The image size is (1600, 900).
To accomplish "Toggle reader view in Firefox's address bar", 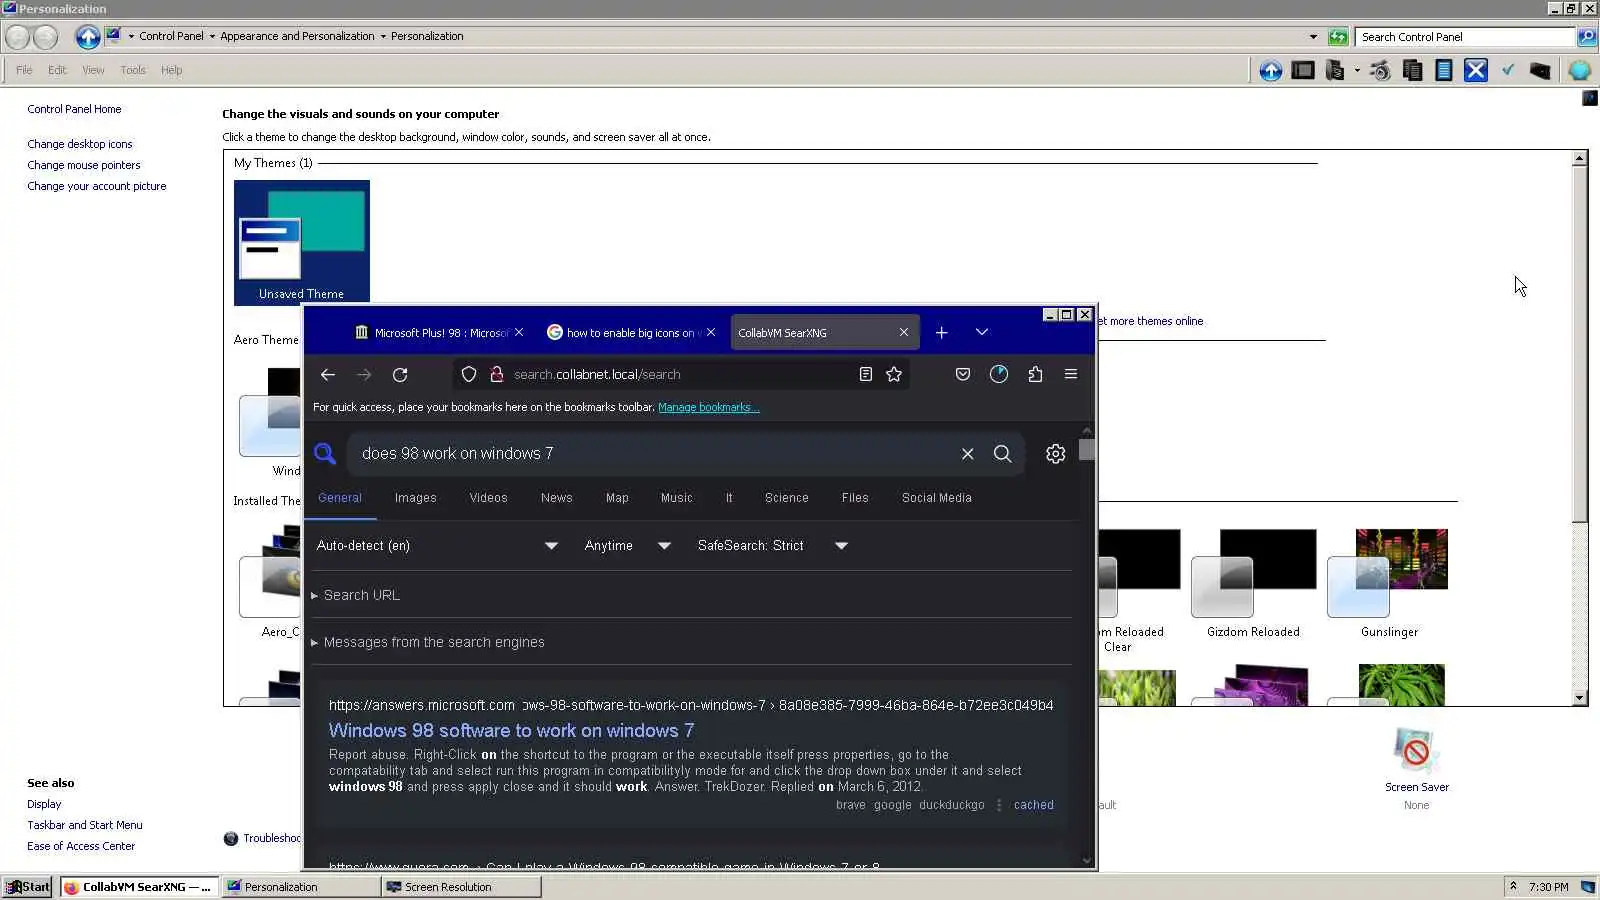I will pyautogui.click(x=866, y=374).
